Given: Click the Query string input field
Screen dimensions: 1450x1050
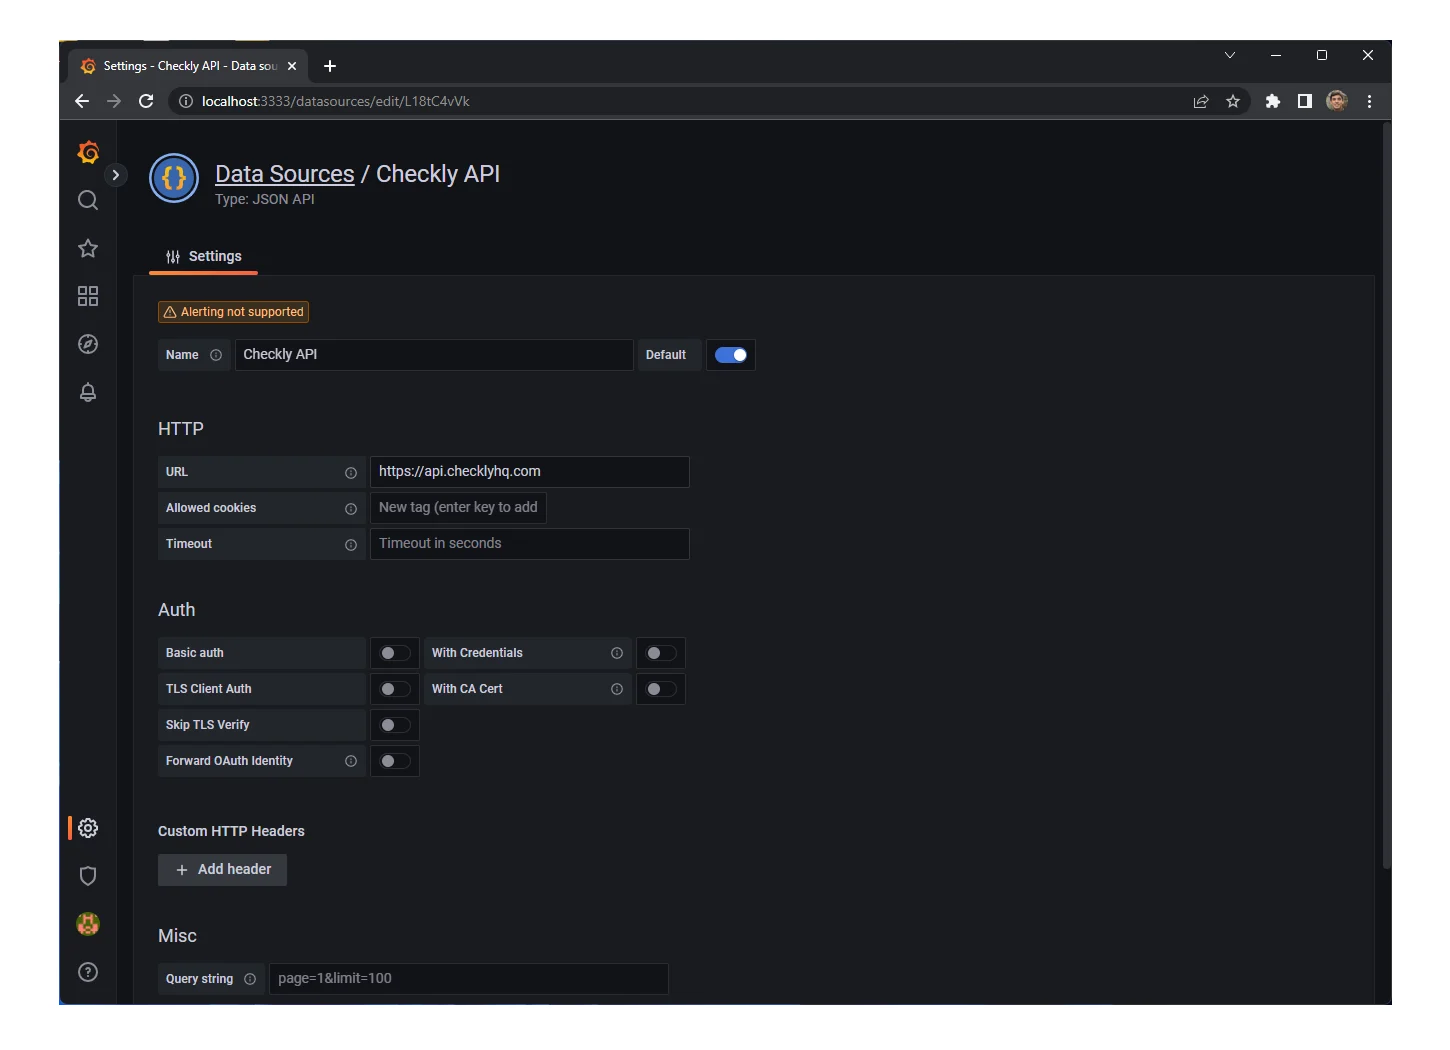Looking at the screenshot, I should click(x=469, y=979).
